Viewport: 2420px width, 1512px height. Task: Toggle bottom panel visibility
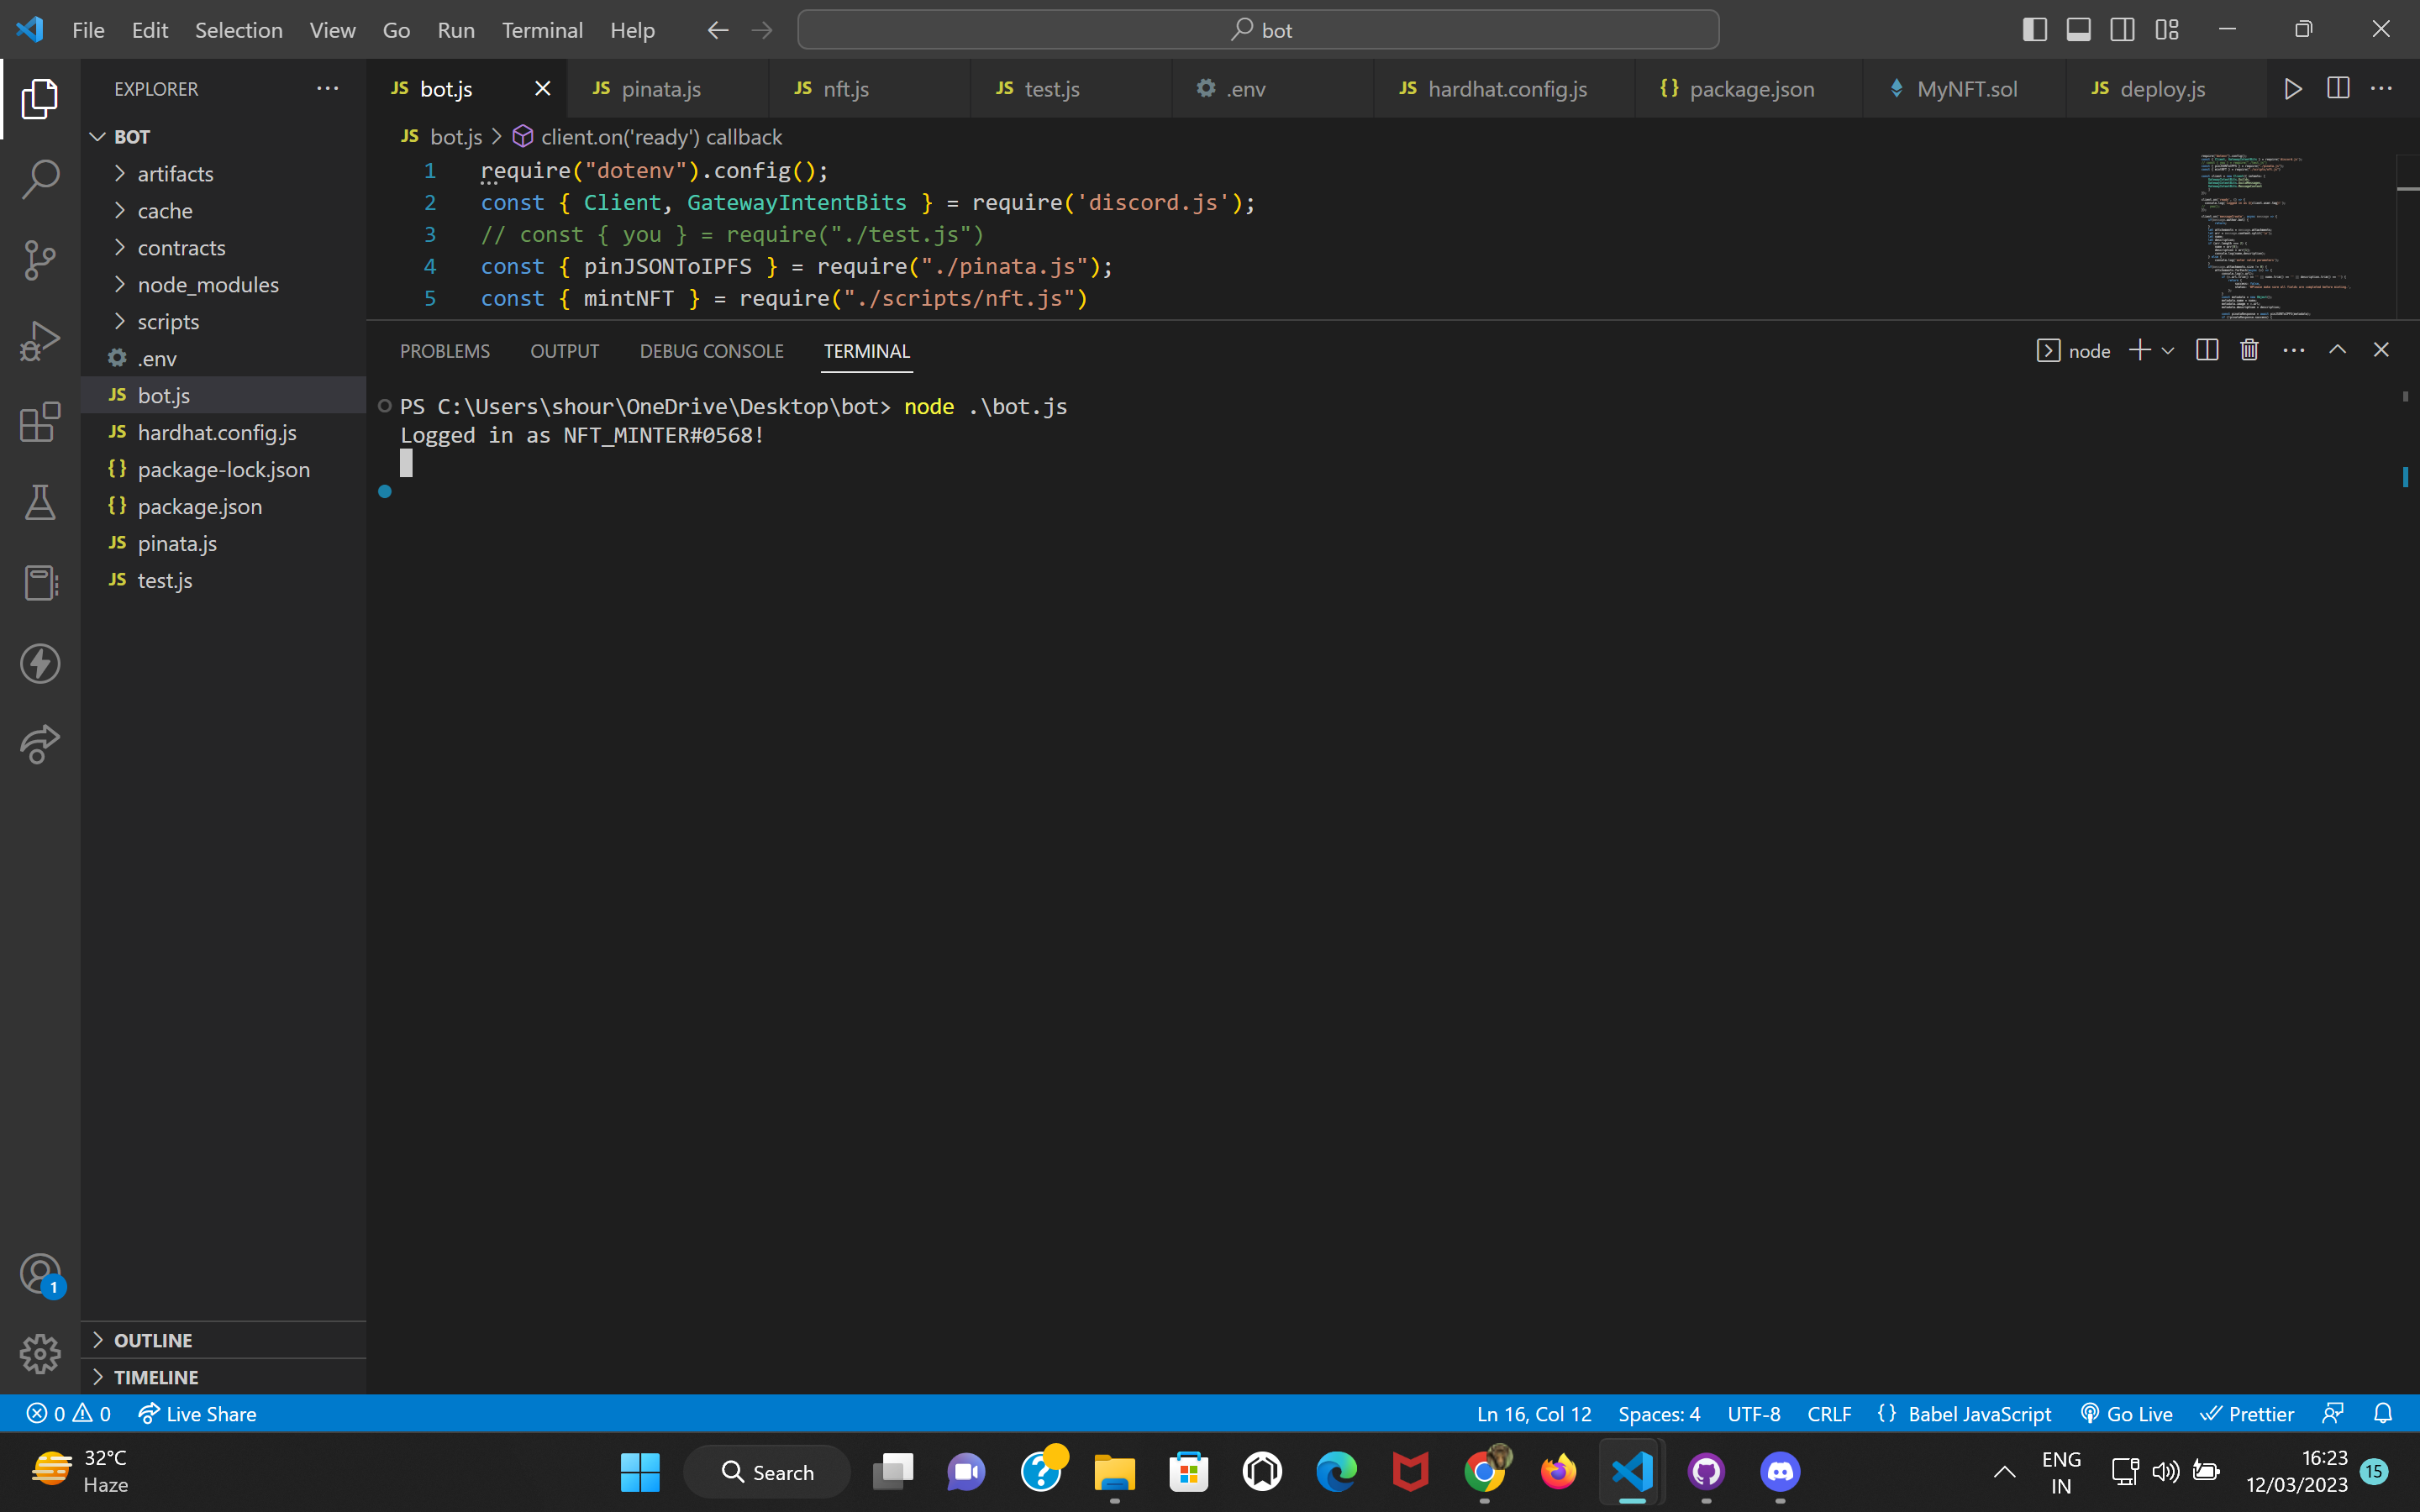click(x=2078, y=30)
